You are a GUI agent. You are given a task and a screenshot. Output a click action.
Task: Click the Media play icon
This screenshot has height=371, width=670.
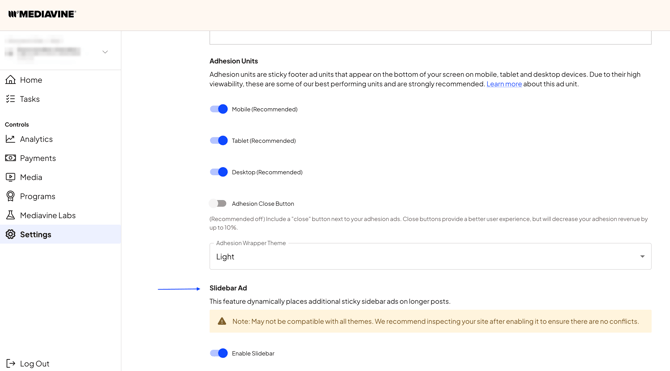click(10, 177)
